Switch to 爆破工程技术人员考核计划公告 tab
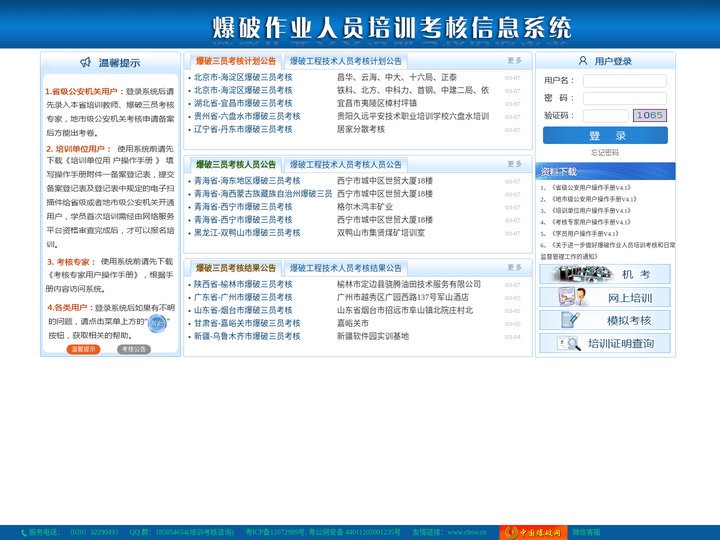This screenshot has height=540, width=720. pyautogui.click(x=345, y=61)
